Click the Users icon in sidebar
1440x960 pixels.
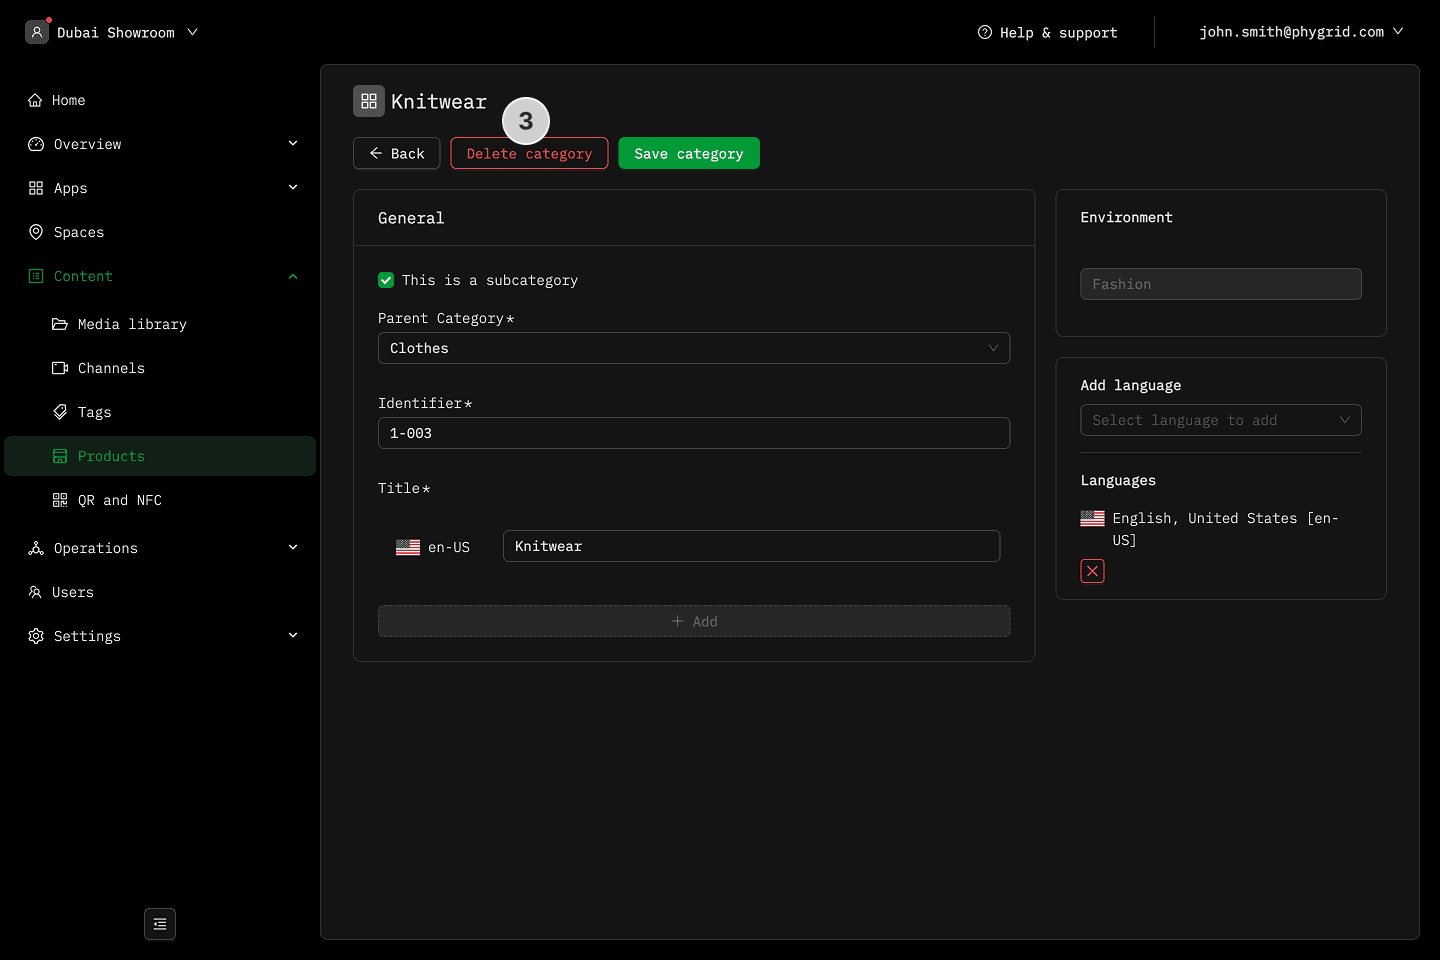pyautogui.click(x=36, y=592)
